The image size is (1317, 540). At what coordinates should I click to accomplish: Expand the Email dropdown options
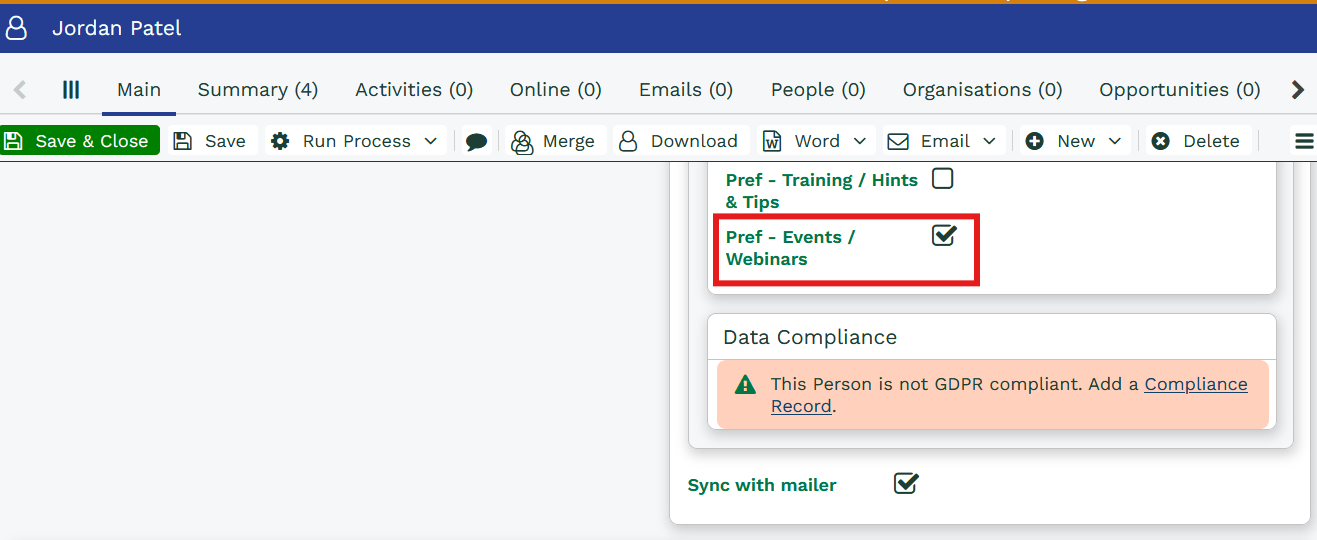click(989, 141)
